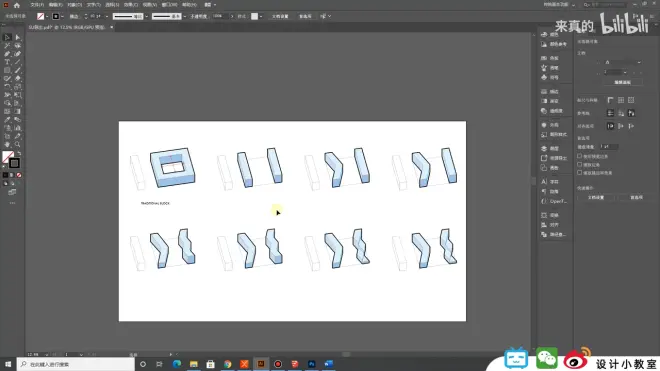Click Edit Artboards button in Properties
The width and height of the screenshot is (660, 371).
click(623, 83)
